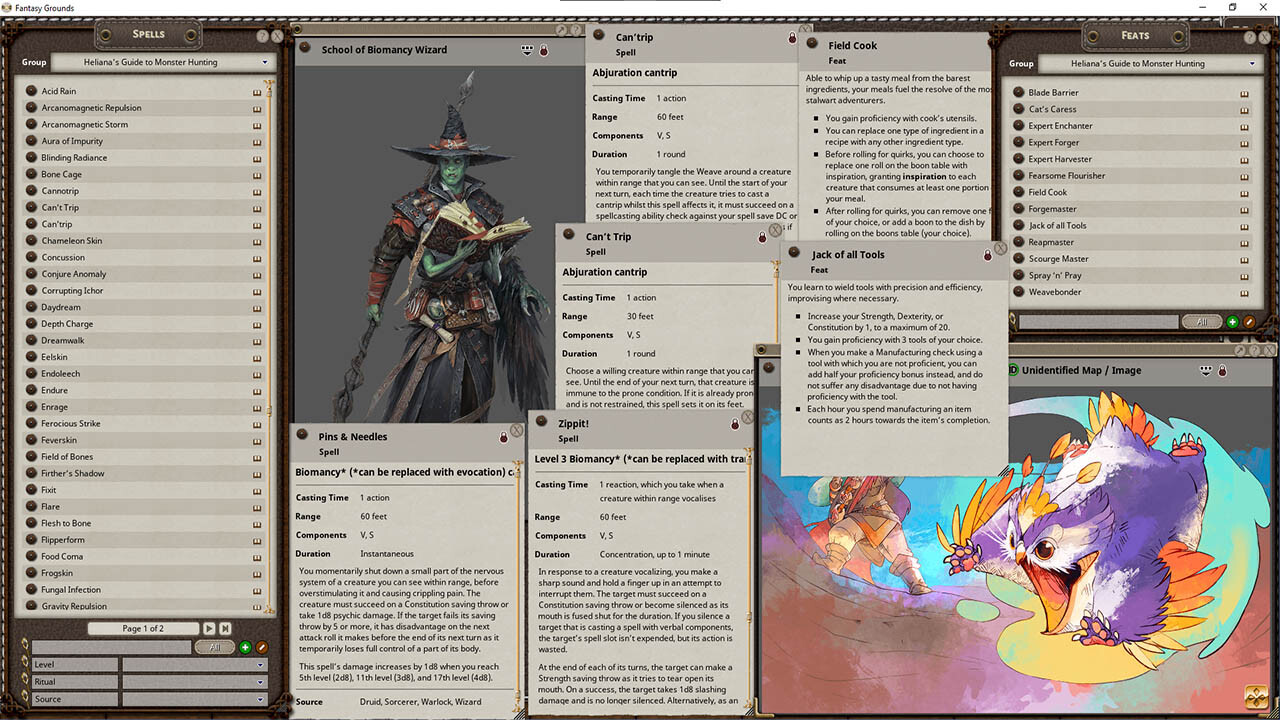
Task: Click the green plus to add a new spell
Action: click(245, 647)
